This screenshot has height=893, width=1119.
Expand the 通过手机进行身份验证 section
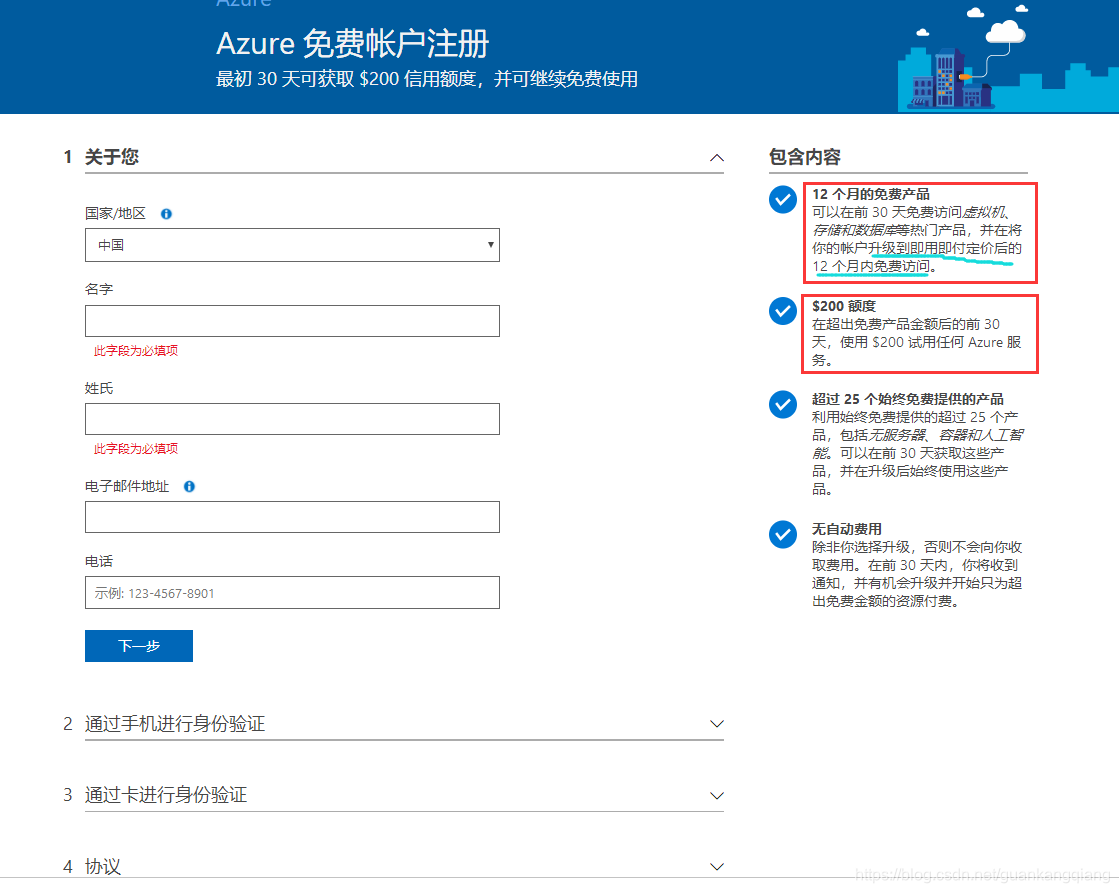717,724
